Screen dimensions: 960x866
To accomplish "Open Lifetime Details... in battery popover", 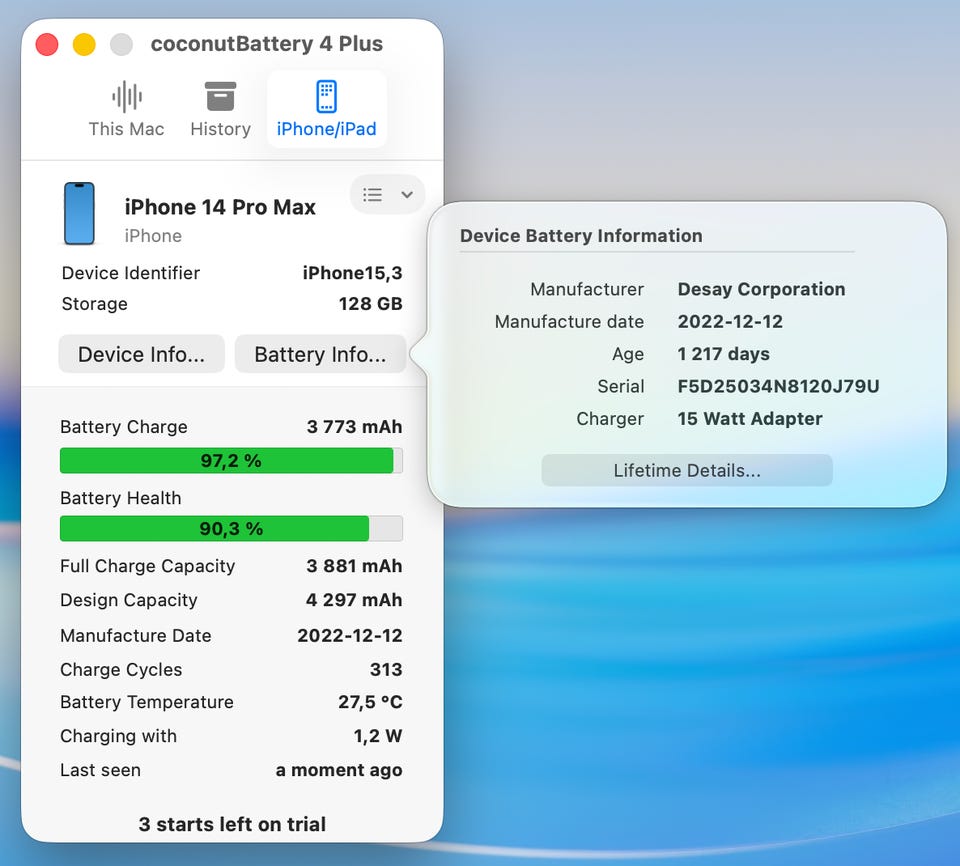I will point(687,470).
